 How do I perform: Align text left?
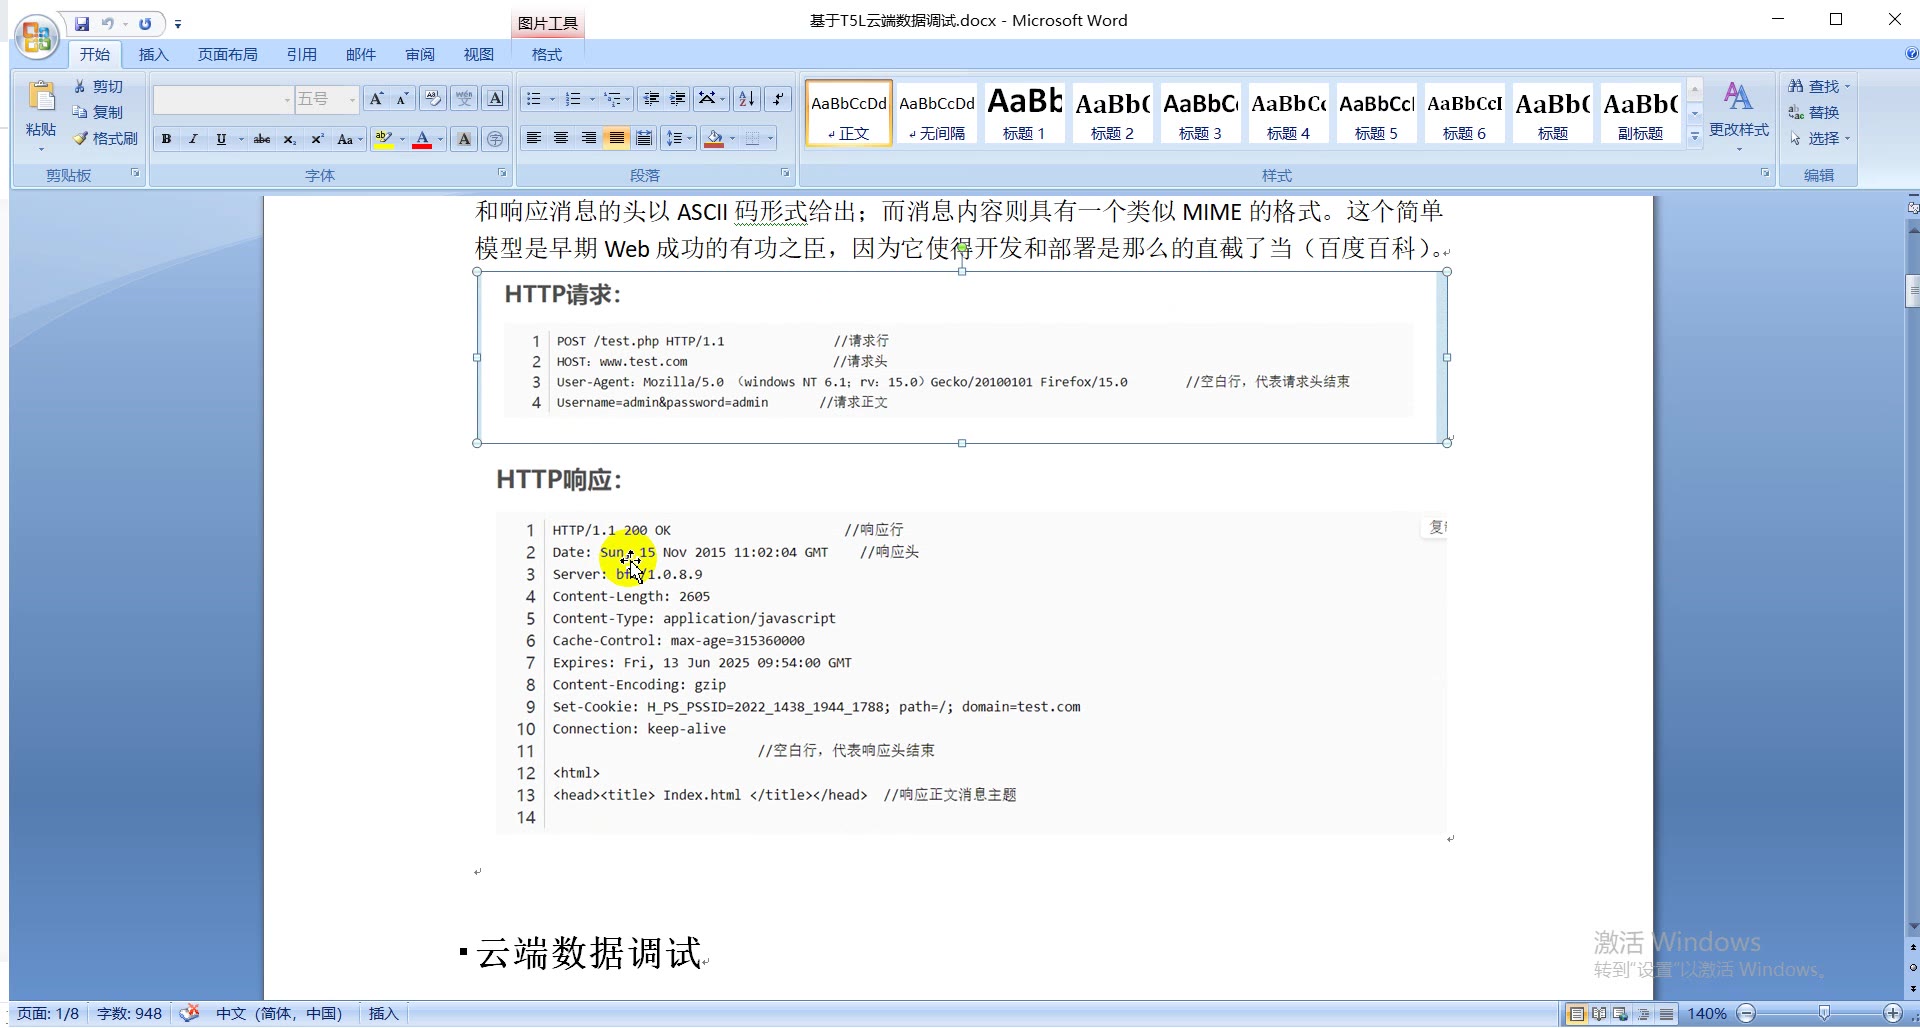point(534,138)
